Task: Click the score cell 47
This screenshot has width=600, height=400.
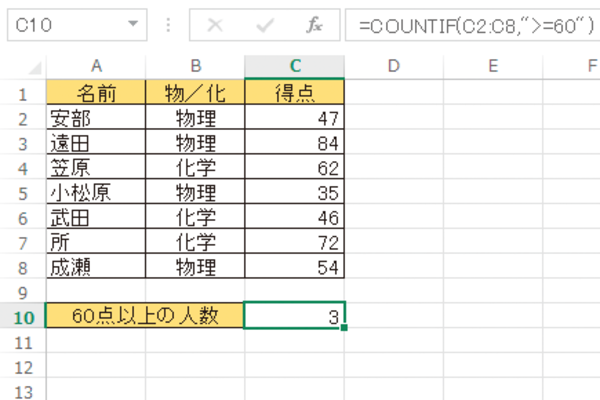Action: 295,117
